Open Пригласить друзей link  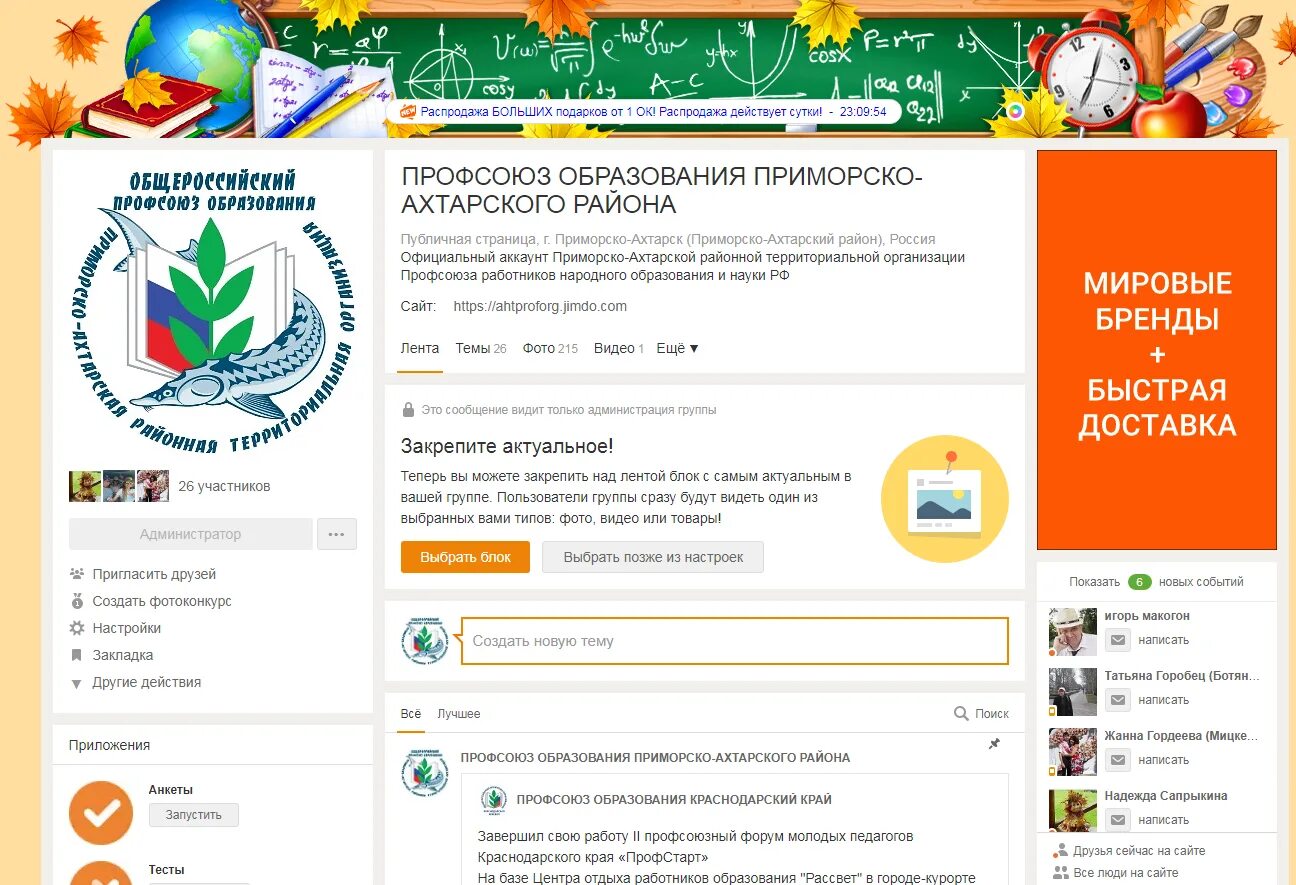[x=154, y=574]
